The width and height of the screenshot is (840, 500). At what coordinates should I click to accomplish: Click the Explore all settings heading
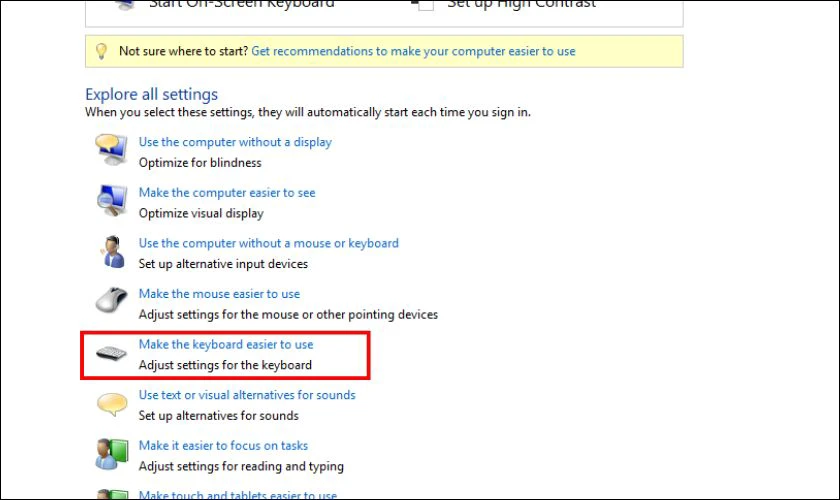[152, 94]
